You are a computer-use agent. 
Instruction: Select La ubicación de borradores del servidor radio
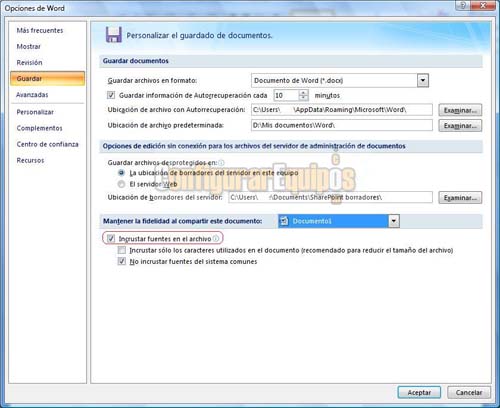[122, 173]
